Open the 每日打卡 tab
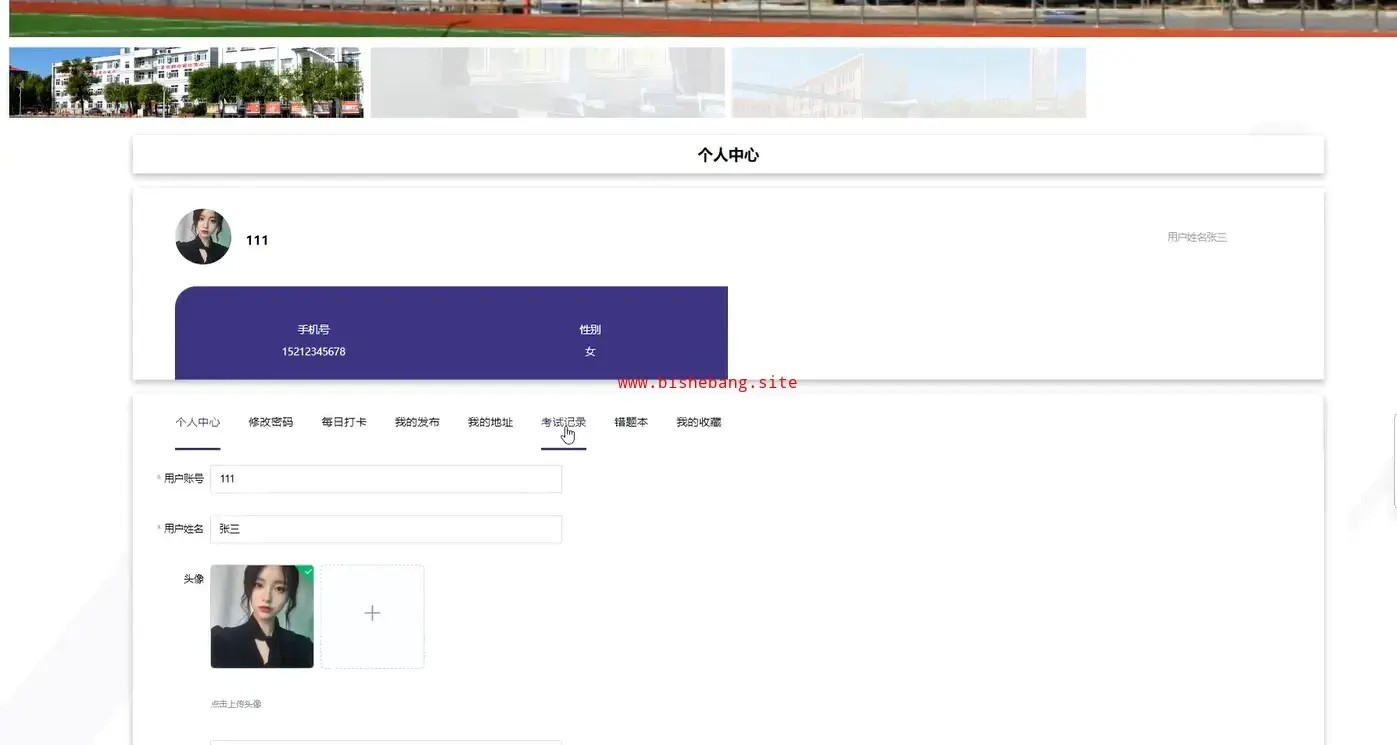The image size is (1397, 745). (x=343, y=422)
